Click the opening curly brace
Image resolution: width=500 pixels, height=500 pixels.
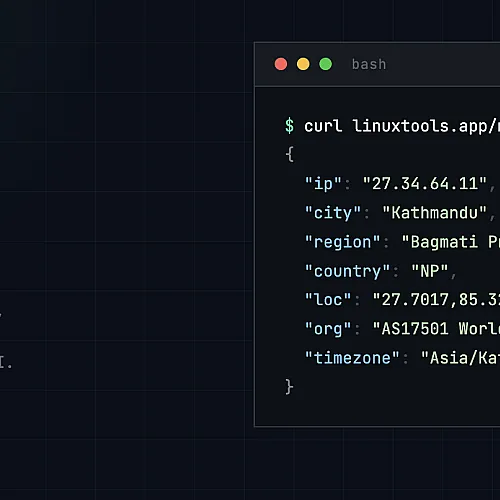[289, 154]
